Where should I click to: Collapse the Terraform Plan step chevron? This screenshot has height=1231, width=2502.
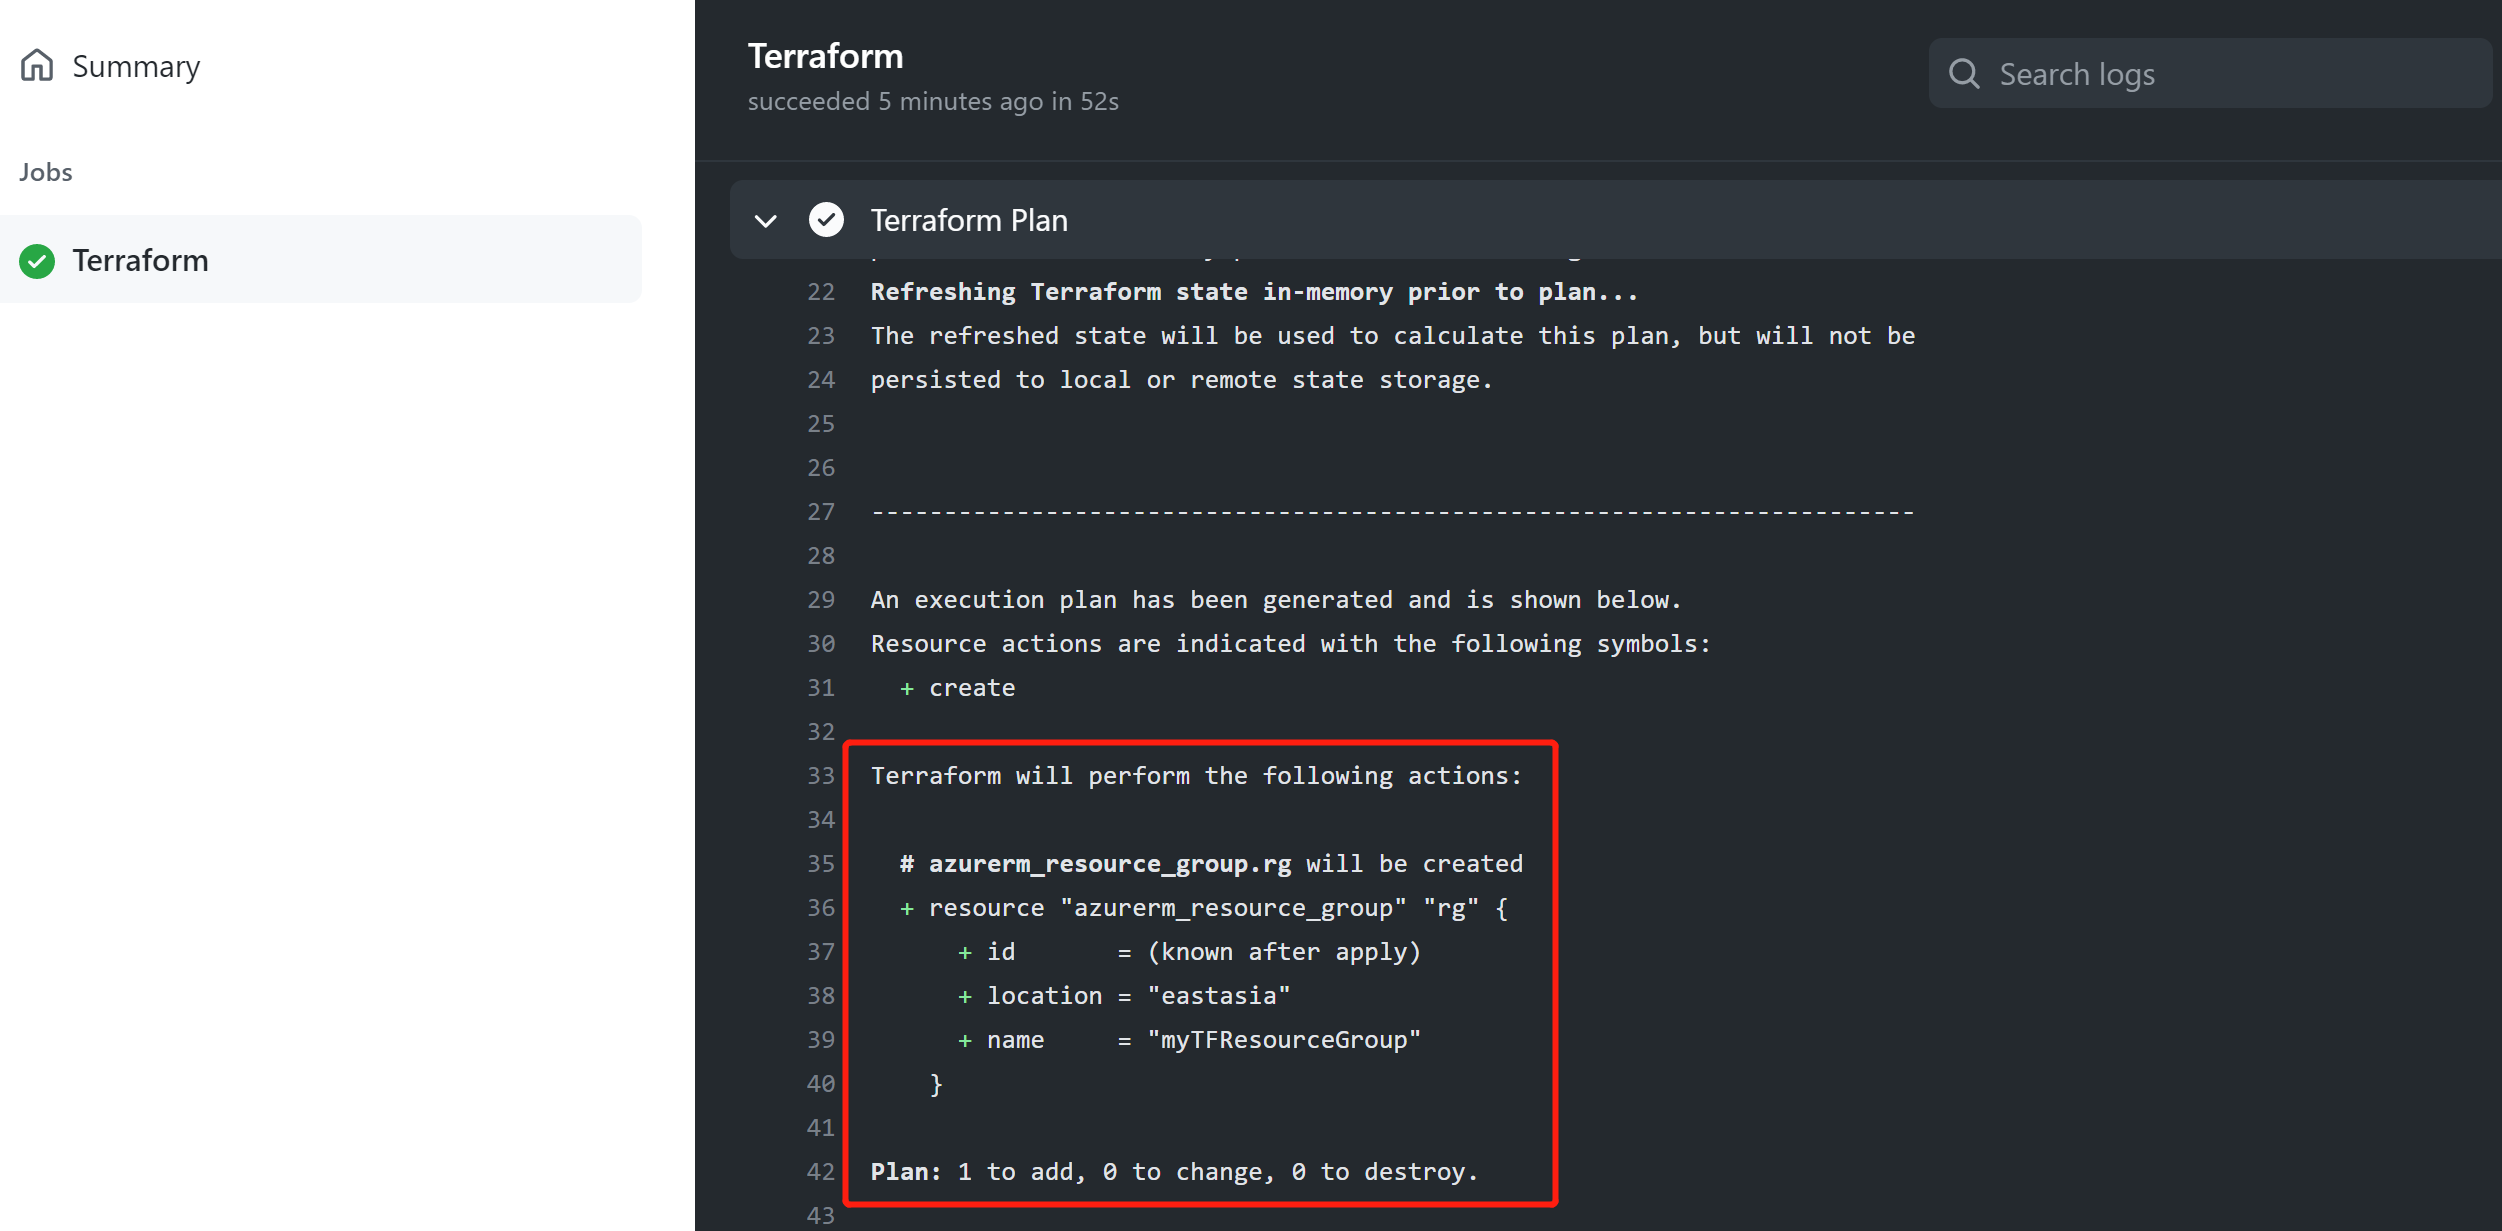point(766,220)
